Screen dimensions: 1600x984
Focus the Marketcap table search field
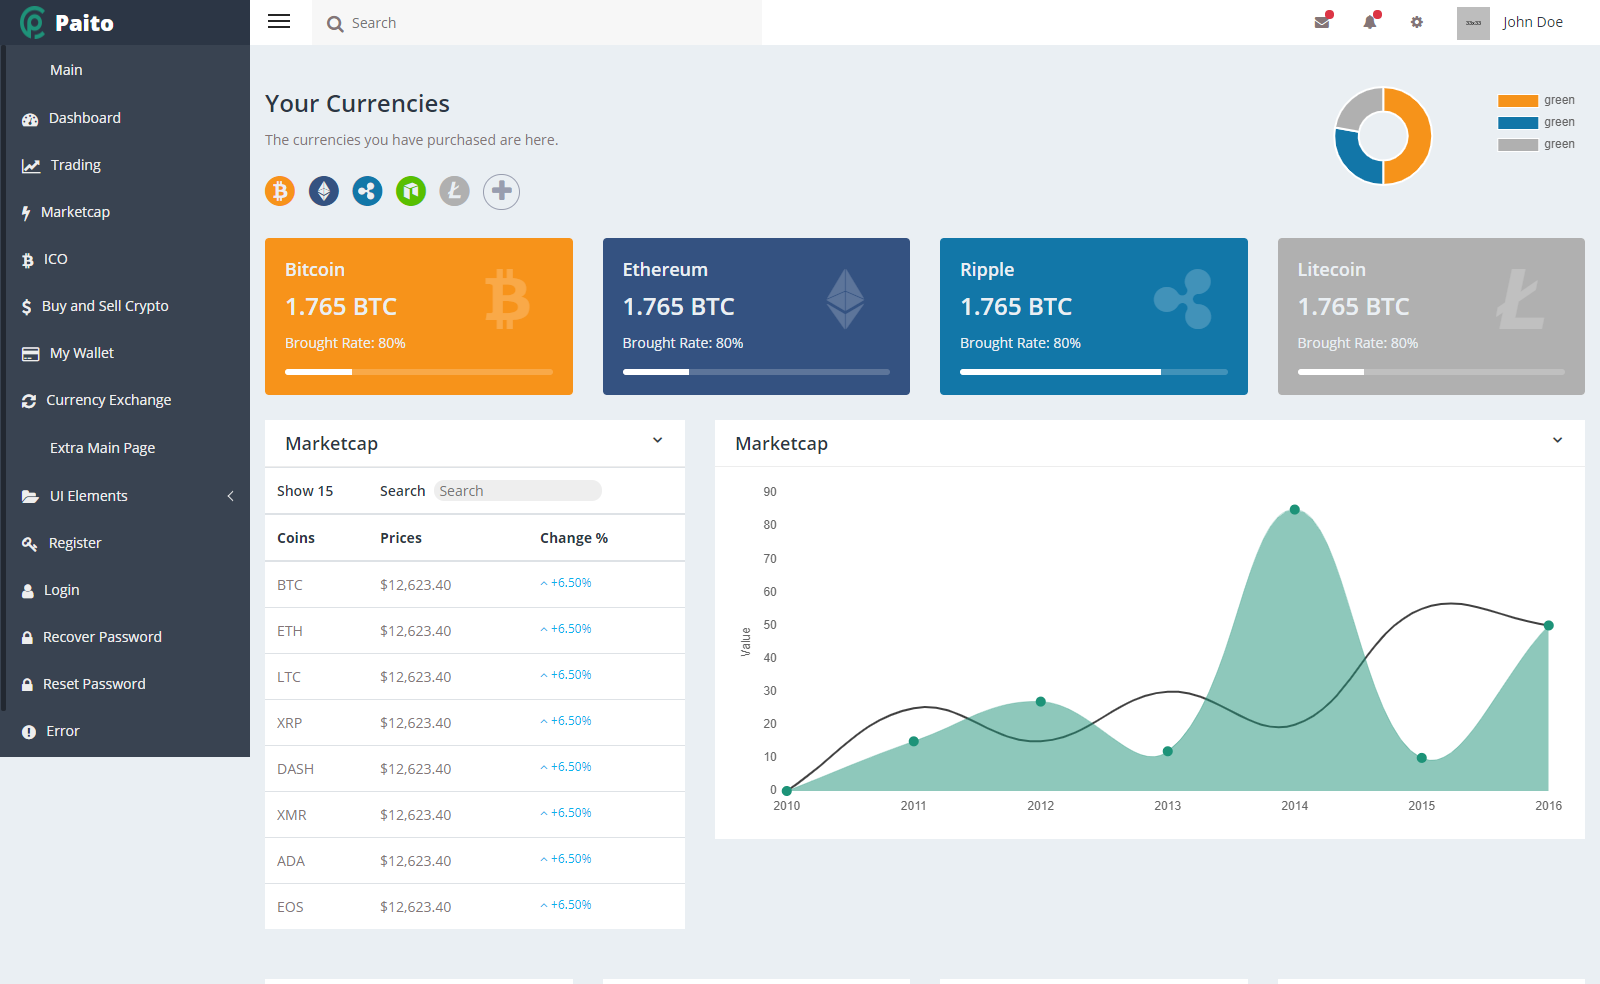coord(517,491)
